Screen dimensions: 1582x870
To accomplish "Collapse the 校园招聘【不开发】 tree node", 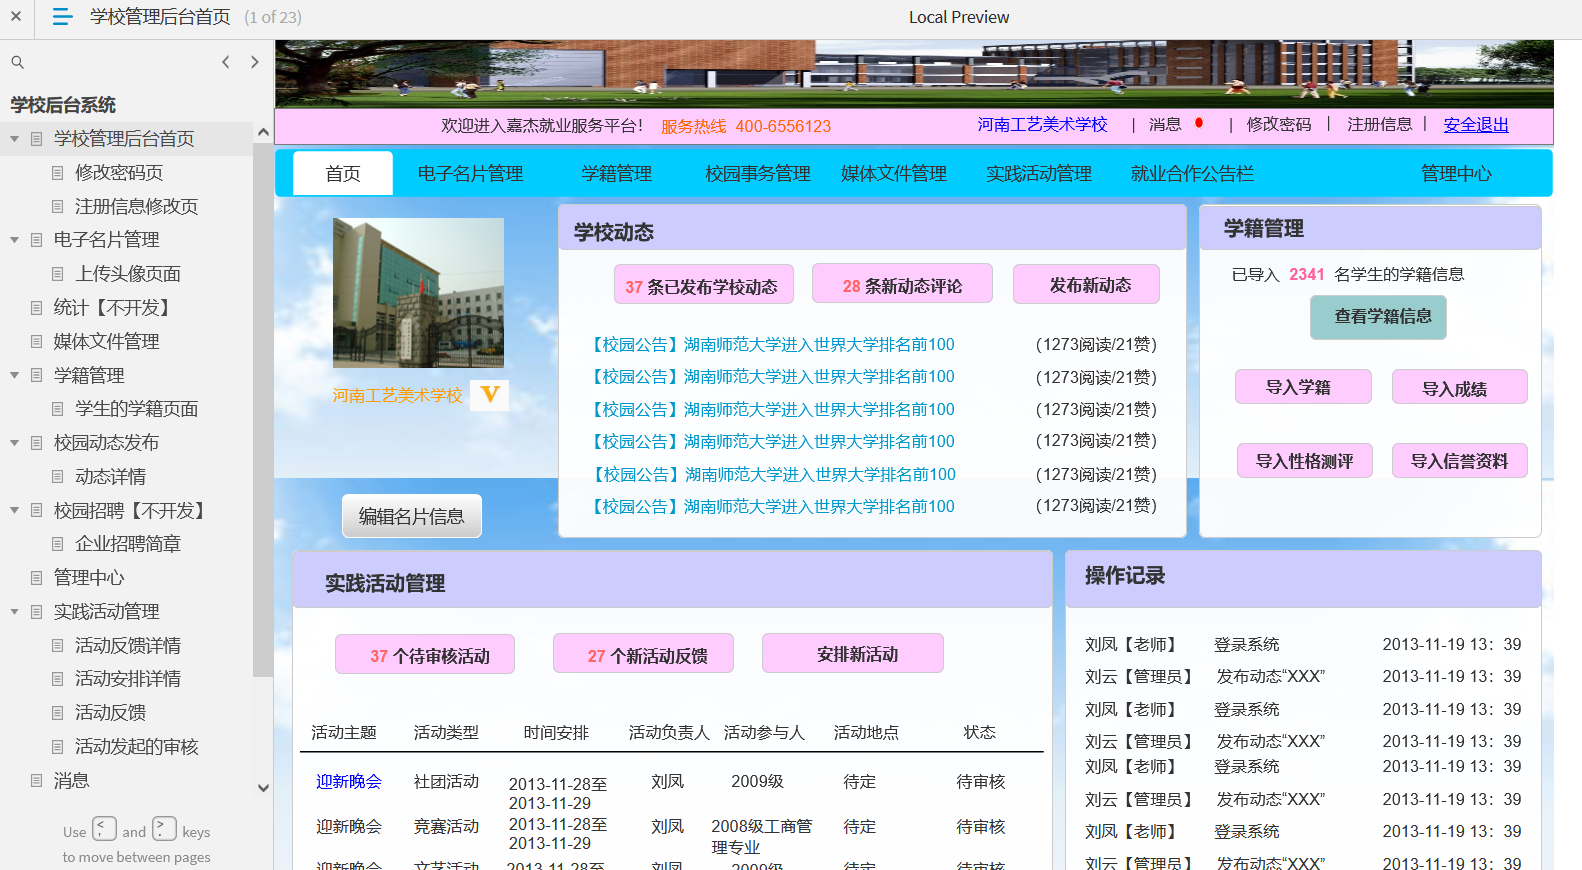I will pos(14,511).
